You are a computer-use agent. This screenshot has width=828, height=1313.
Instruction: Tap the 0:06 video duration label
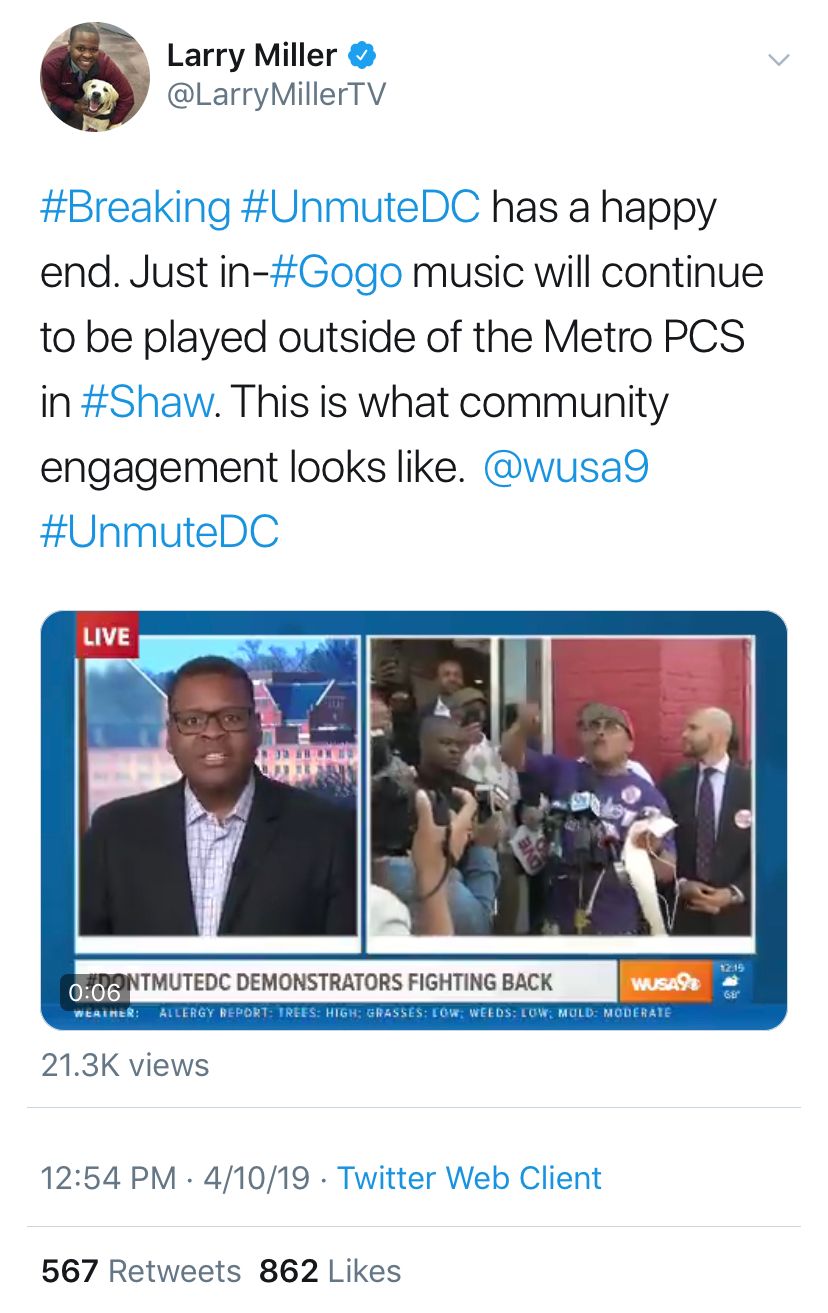click(96, 992)
